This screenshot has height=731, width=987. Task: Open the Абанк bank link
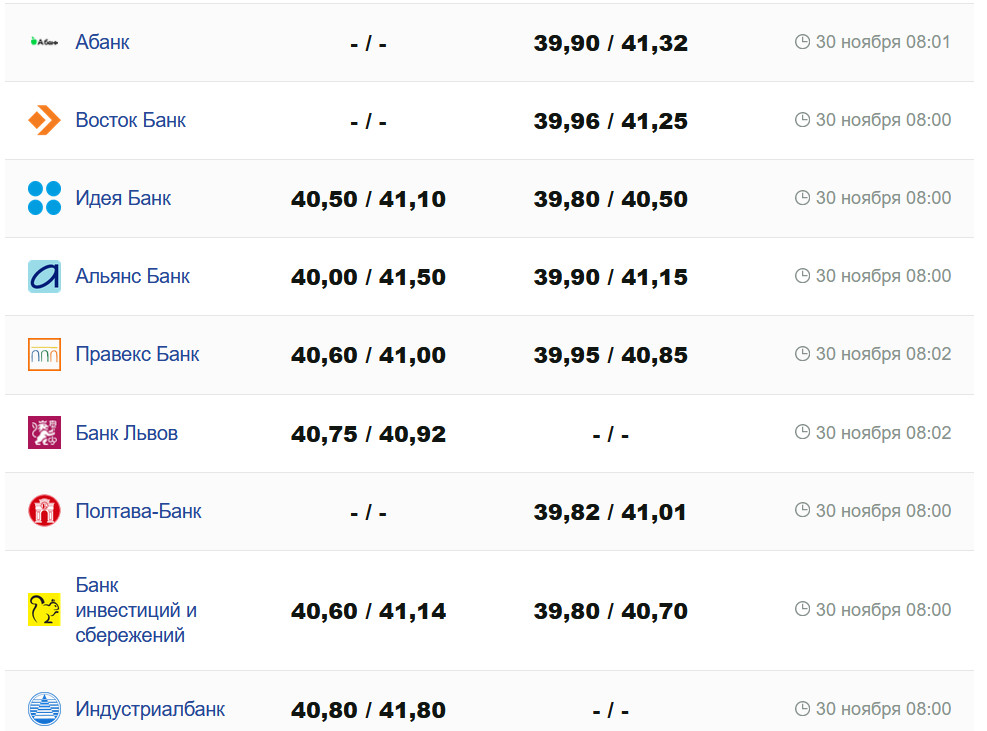[102, 42]
